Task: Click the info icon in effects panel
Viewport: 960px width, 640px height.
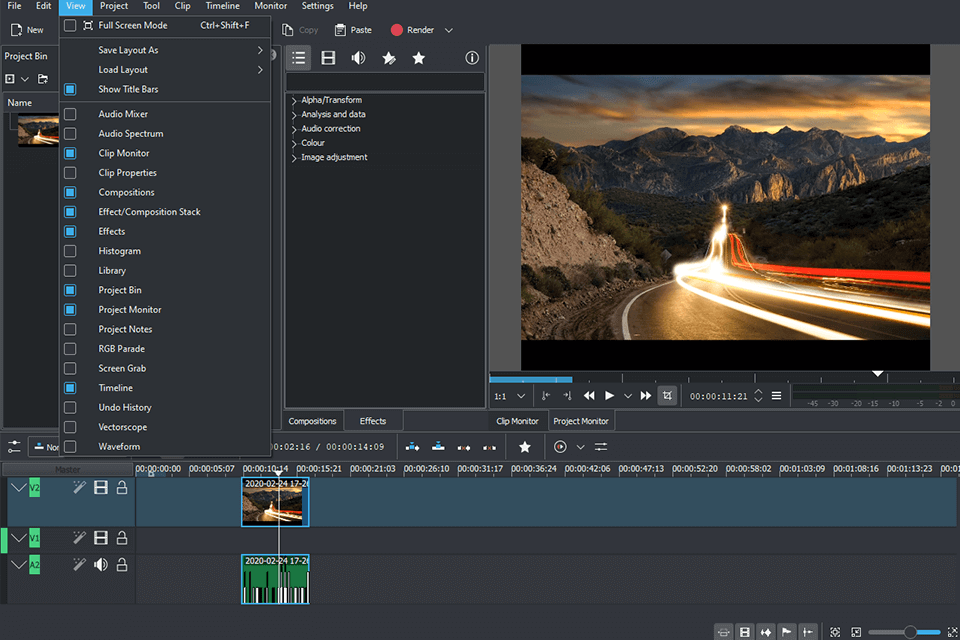Action: [x=472, y=58]
